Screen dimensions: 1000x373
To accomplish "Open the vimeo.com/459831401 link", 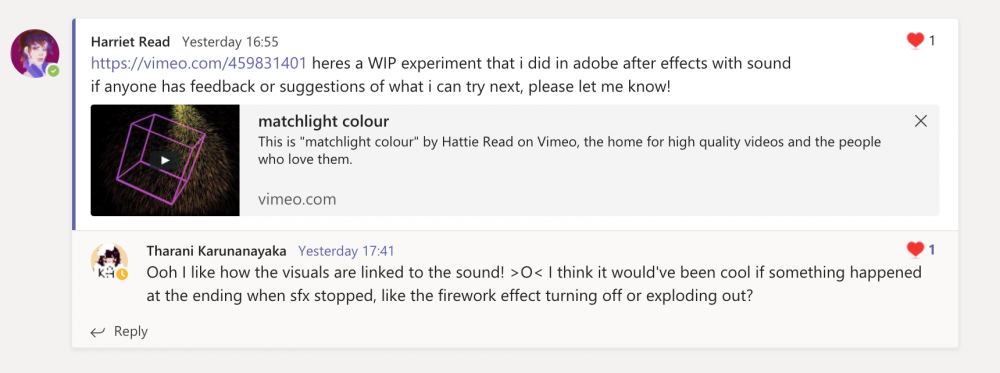I will tap(199, 63).
